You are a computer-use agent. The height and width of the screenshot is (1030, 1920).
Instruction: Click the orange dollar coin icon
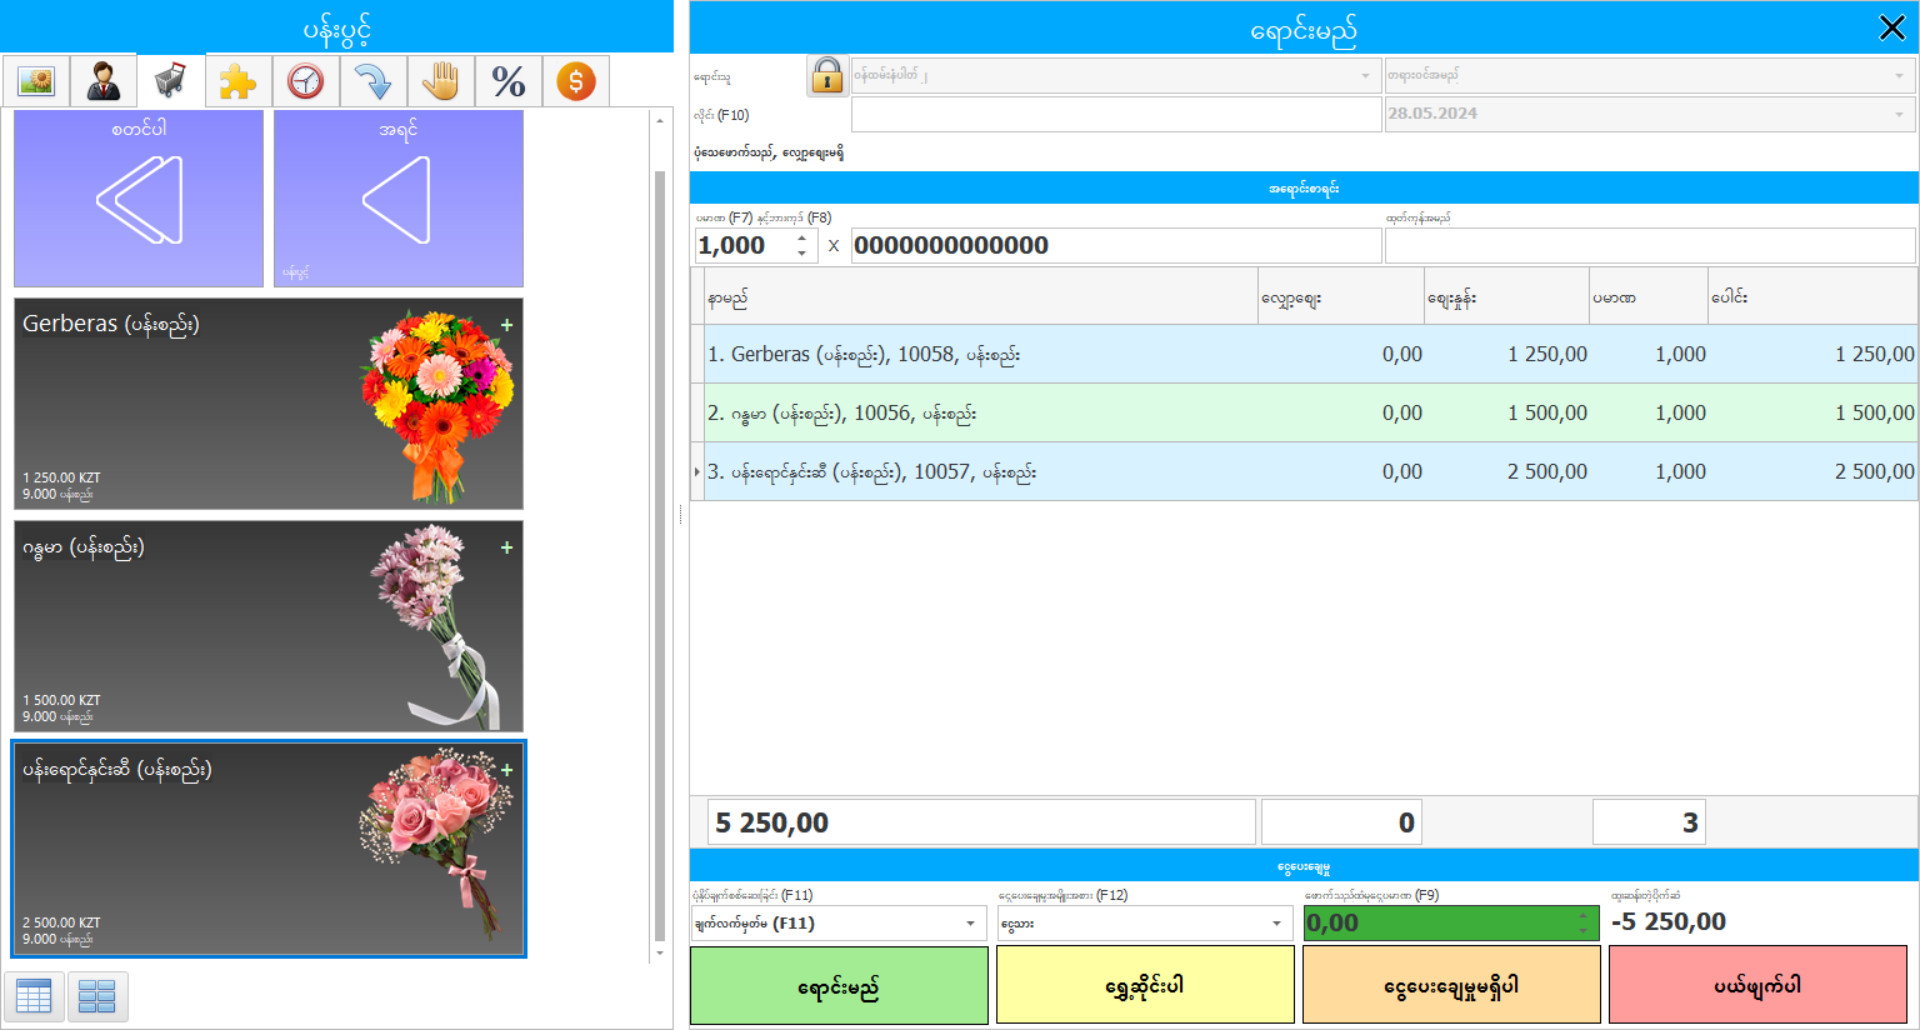(576, 81)
